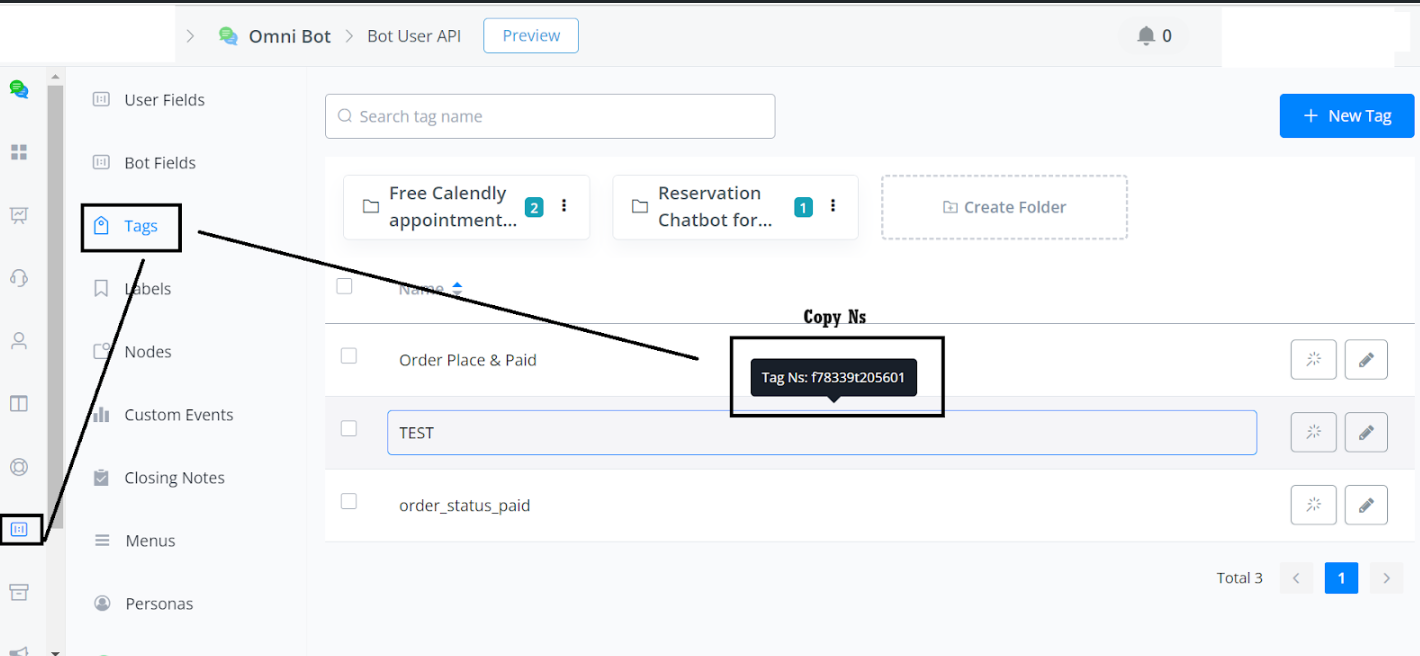The height and width of the screenshot is (656, 1420).
Task: Open the headset support icon in sidebar
Action: [x=19, y=278]
